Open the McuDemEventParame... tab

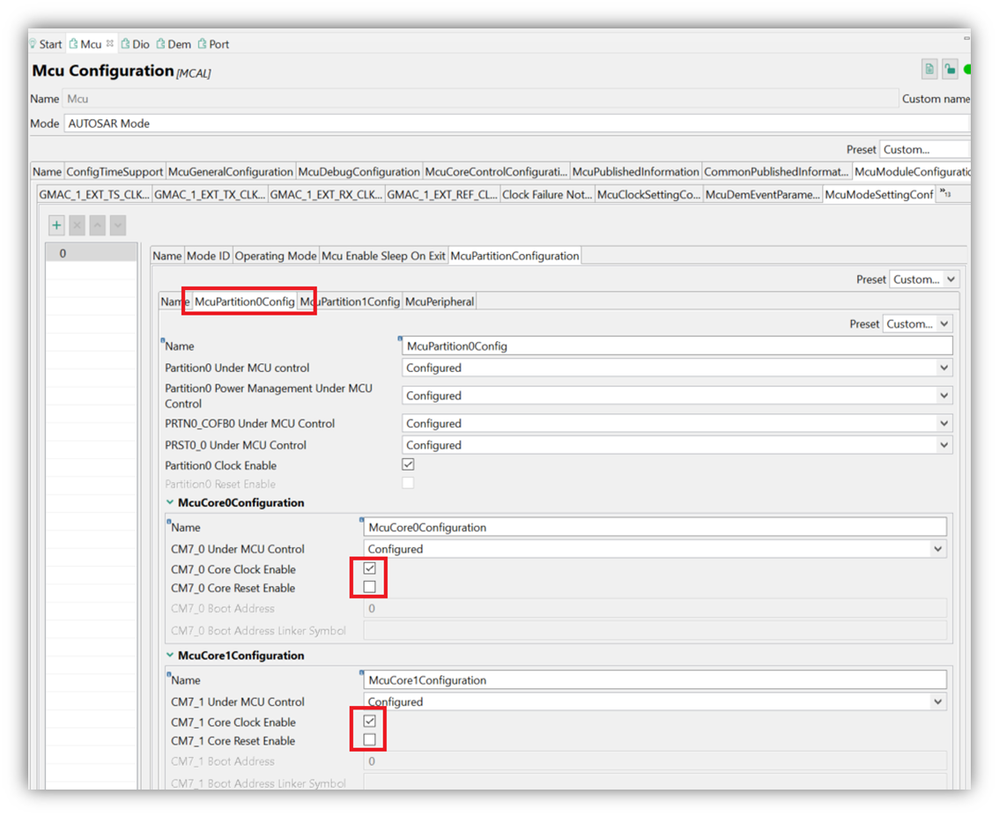pos(763,194)
